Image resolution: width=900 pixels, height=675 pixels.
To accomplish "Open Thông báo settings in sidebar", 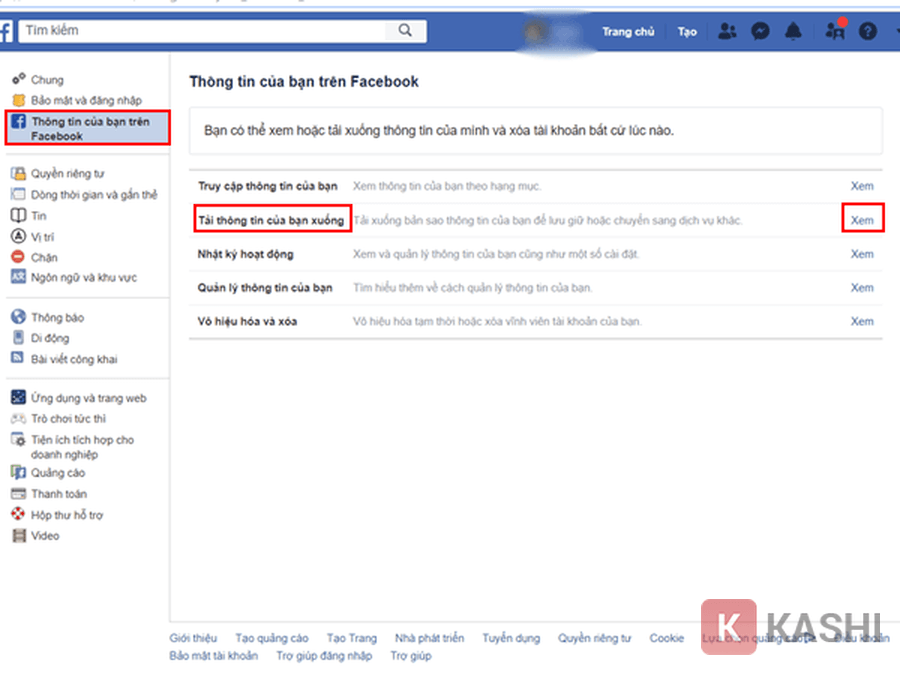I will [58, 318].
